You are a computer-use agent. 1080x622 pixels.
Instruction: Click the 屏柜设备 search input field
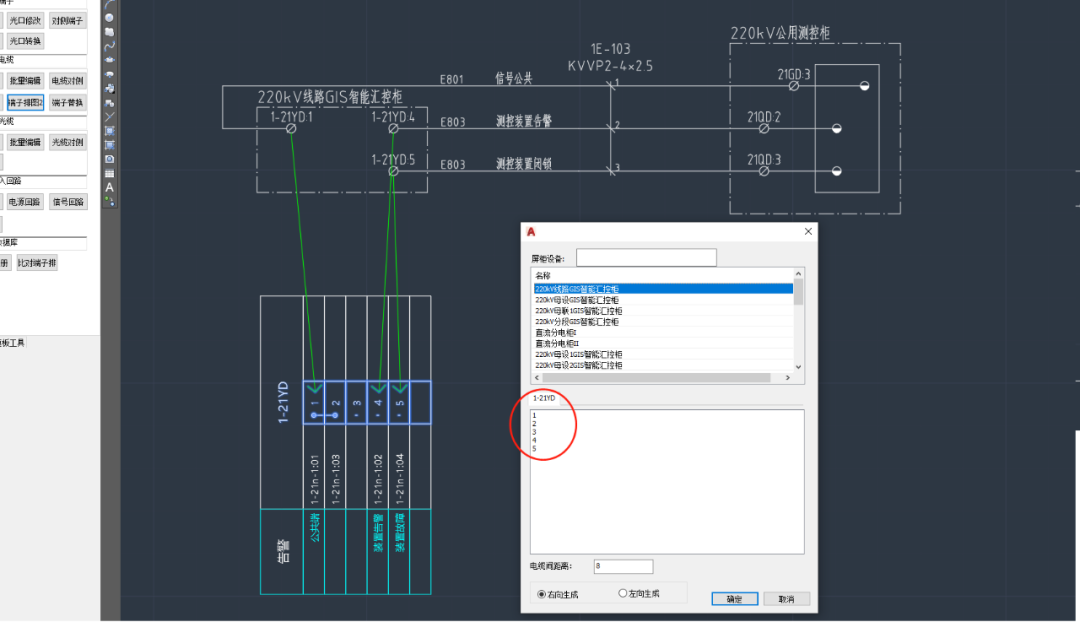646,258
